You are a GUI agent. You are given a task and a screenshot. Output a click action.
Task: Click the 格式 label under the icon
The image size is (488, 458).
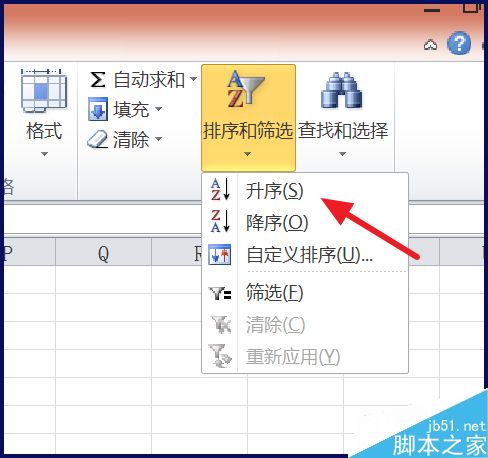pos(44,130)
